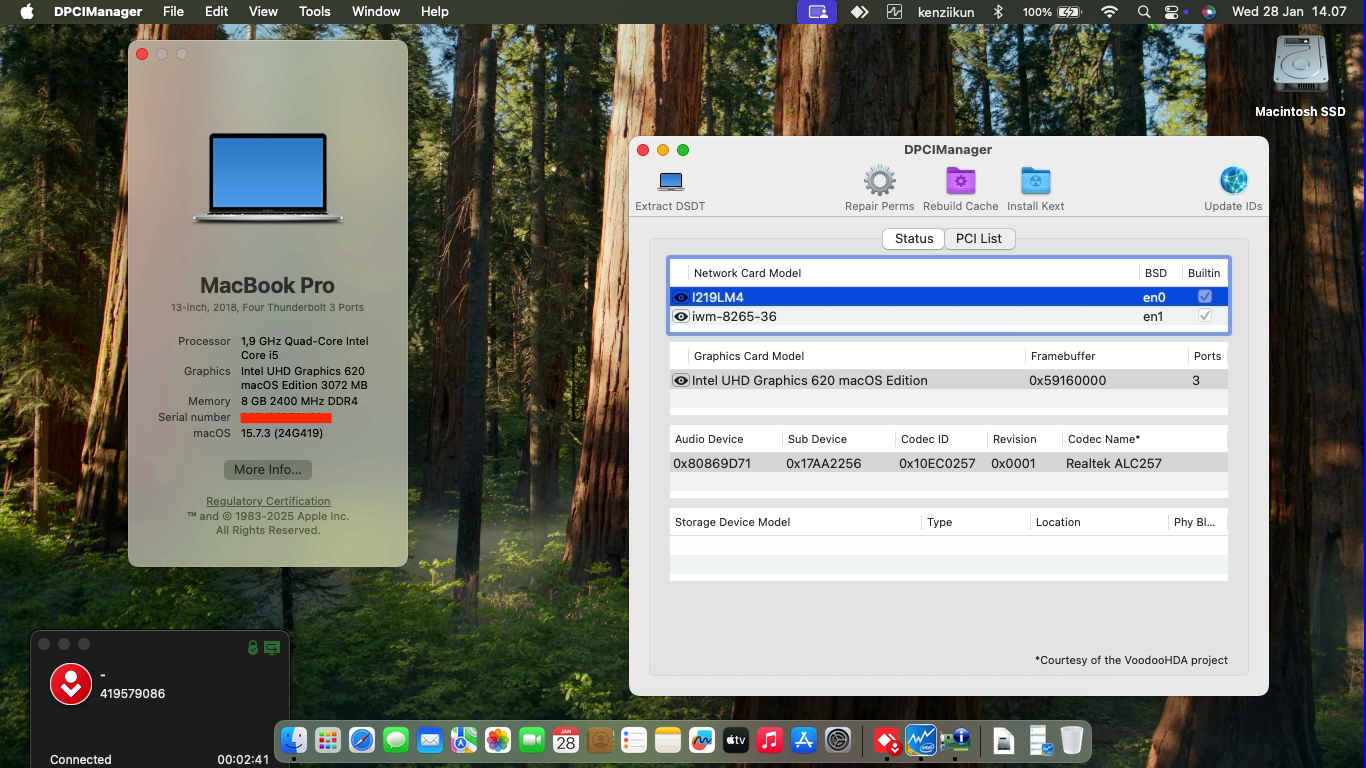
Task: Open the Help menu
Action: click(x=434, y=11)
